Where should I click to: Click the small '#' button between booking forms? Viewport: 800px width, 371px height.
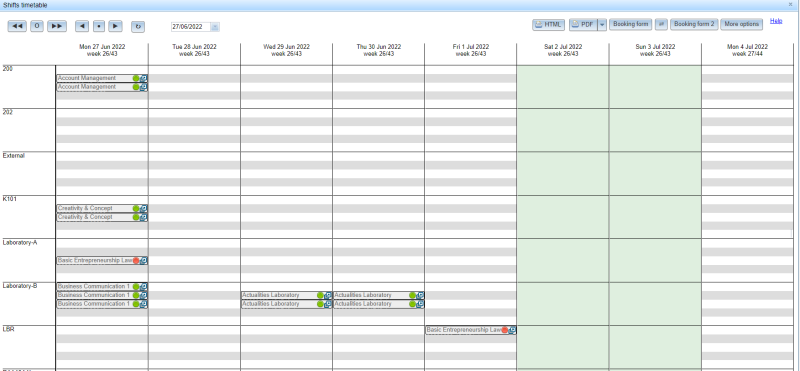[x=661, y=24]
